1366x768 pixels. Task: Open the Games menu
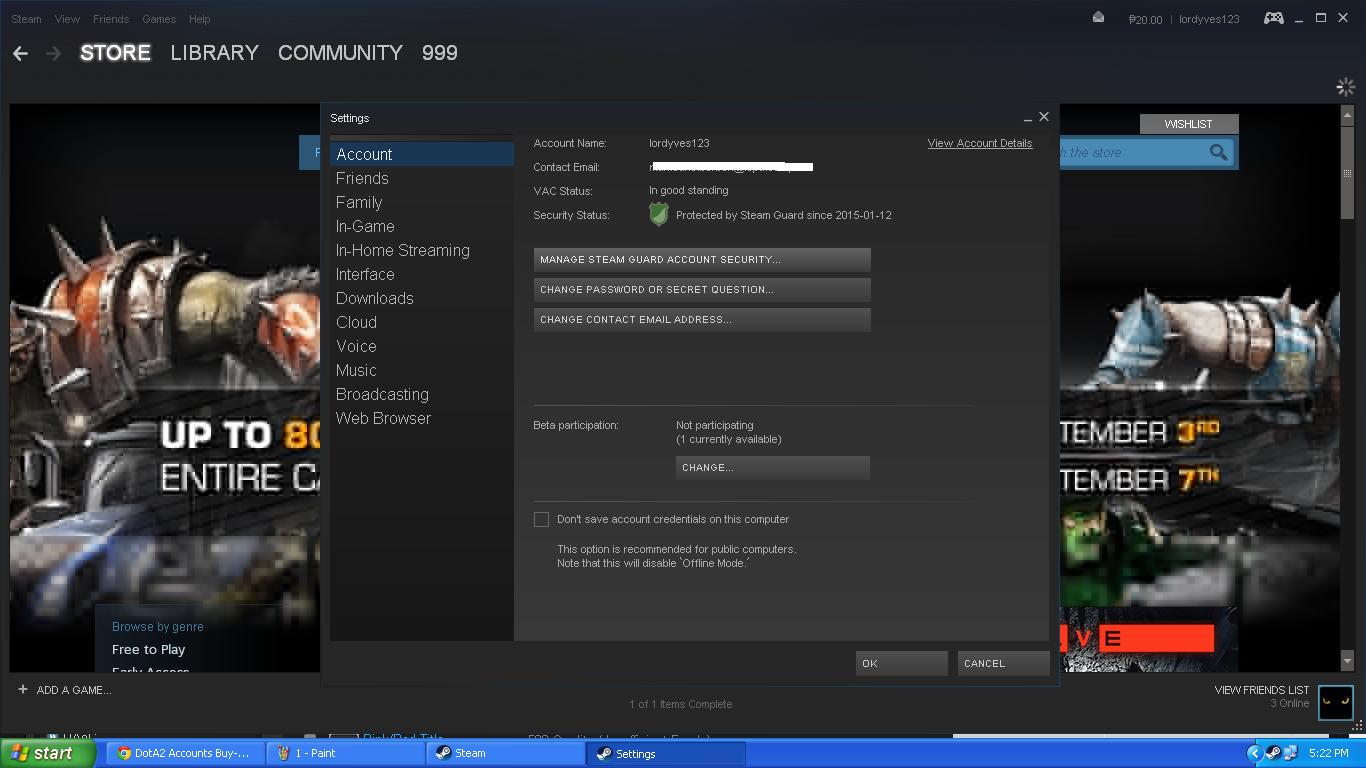(159, 19)
